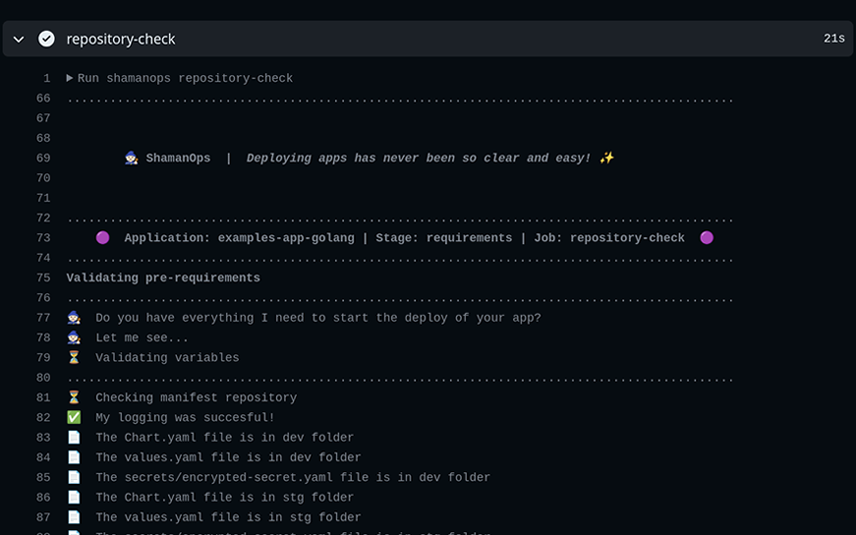Screen dimensions: 856x535
Task: Click wizard emoji on 'Let me see...' line
Action: (x=74, y=337)
